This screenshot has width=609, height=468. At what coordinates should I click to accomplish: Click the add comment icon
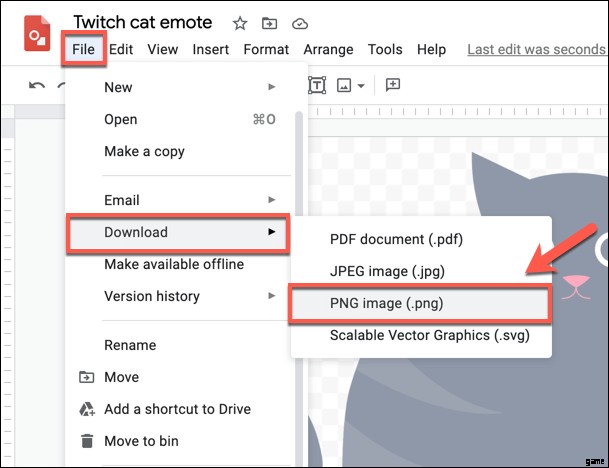(x=393, y=85)
